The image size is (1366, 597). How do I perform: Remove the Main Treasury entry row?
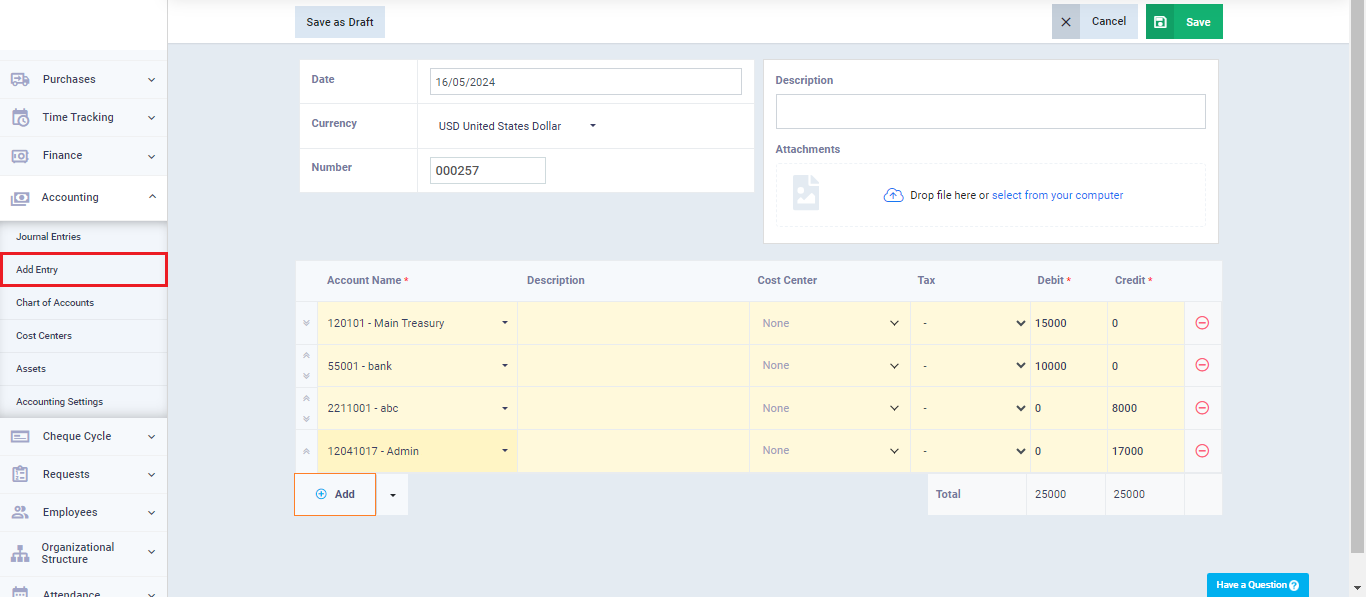(1202, 323)
